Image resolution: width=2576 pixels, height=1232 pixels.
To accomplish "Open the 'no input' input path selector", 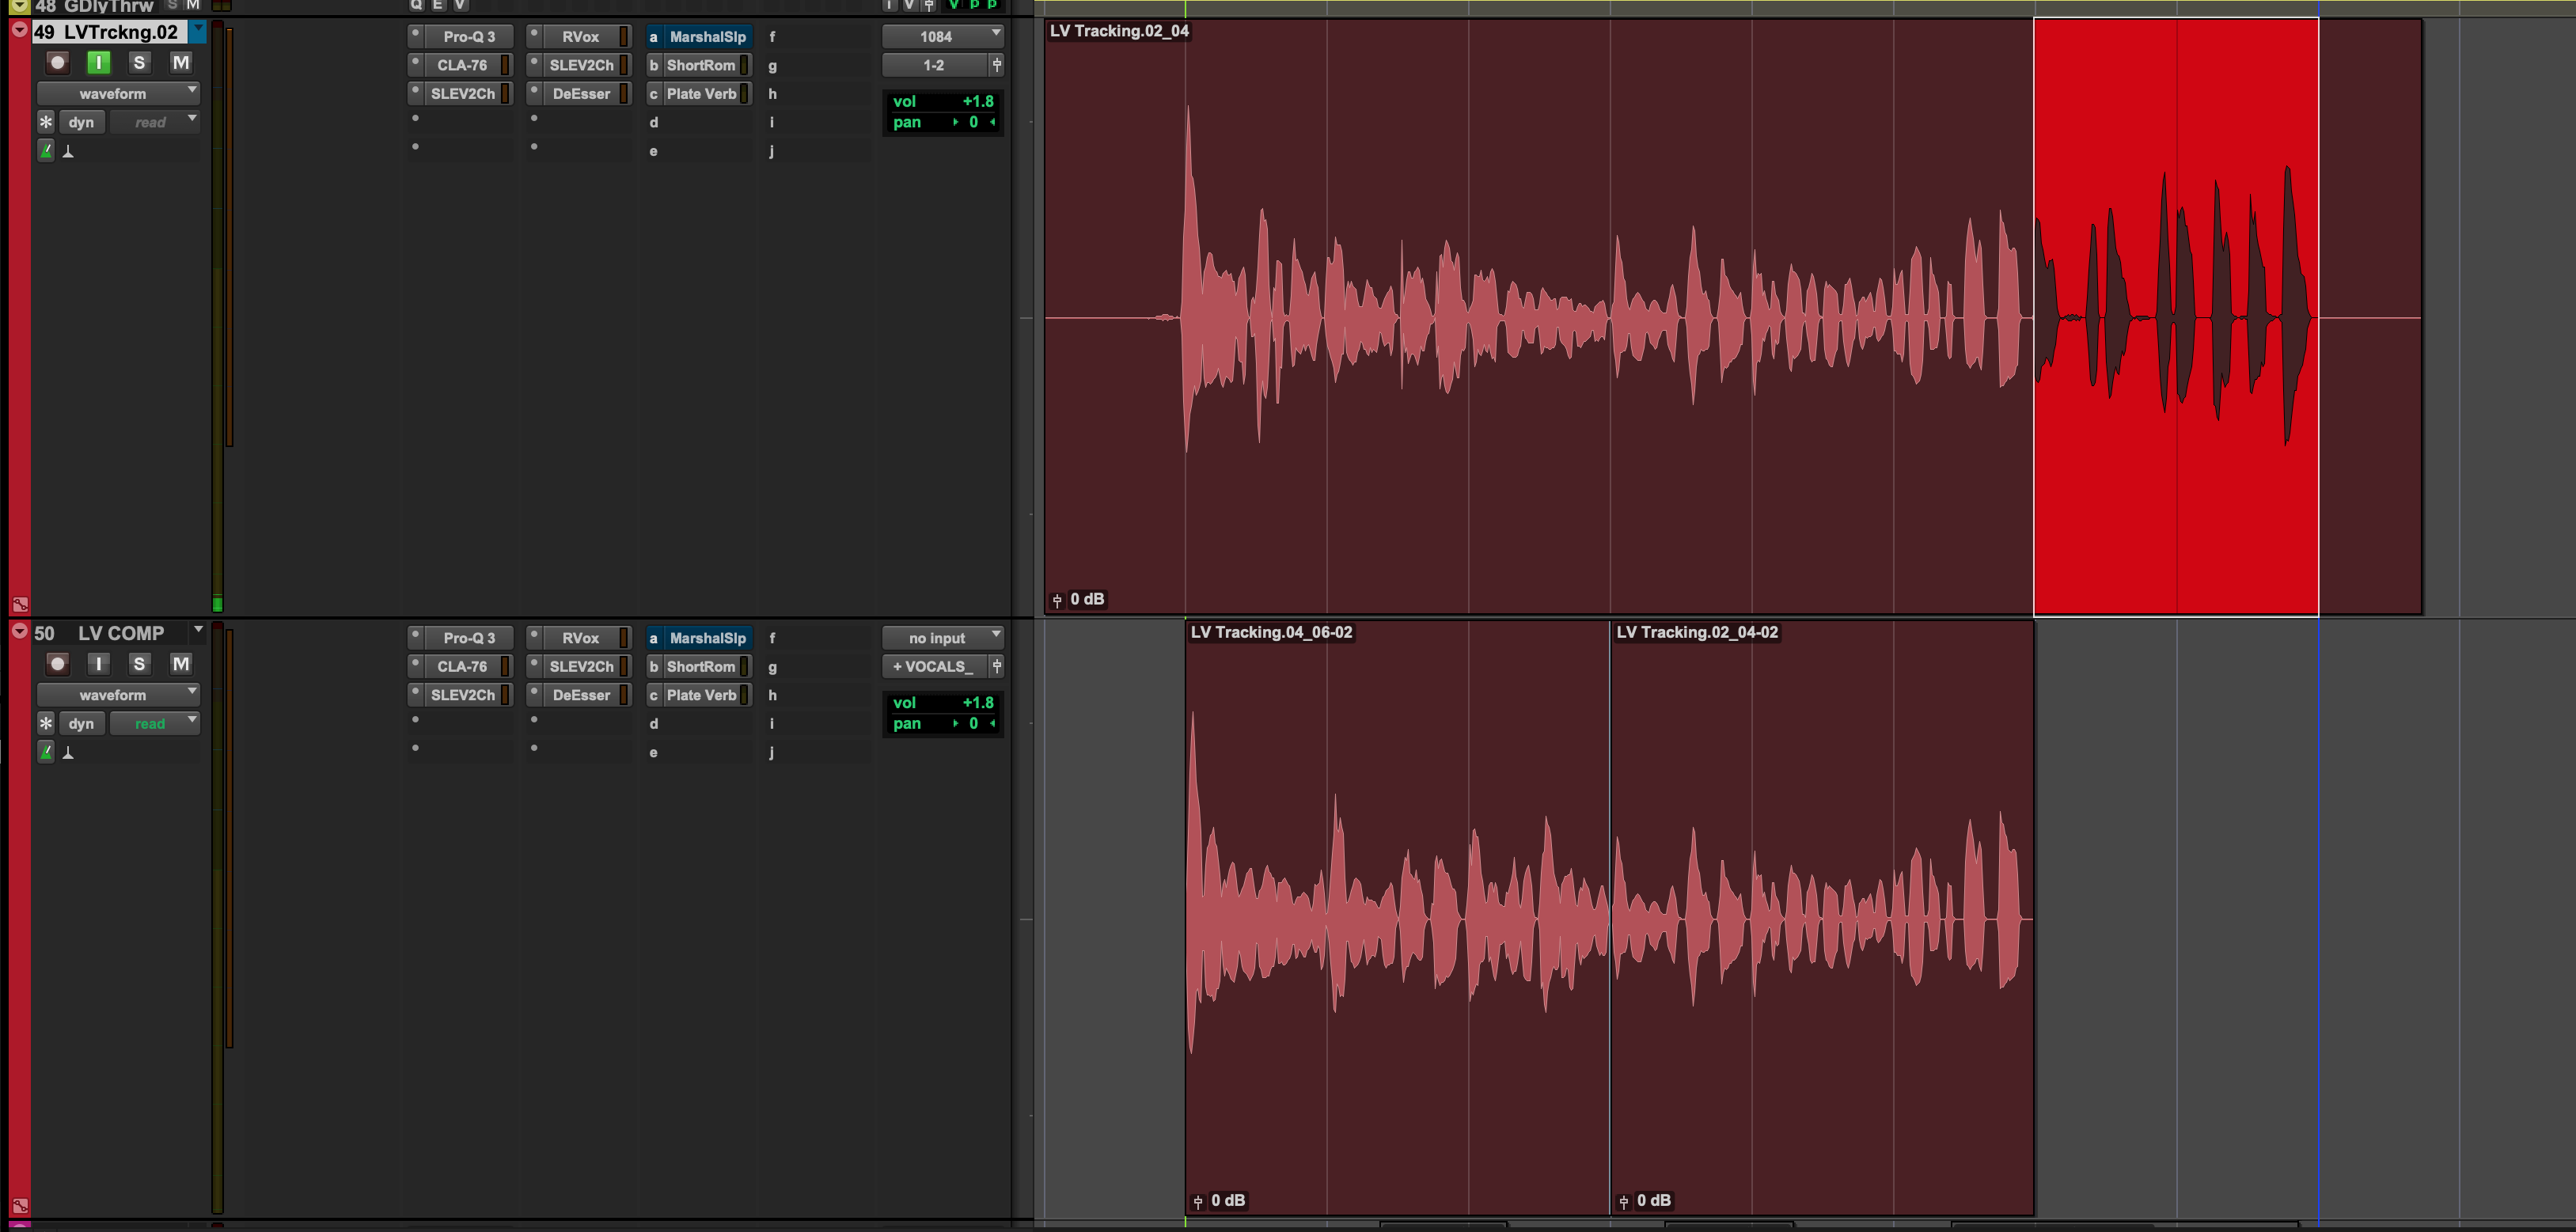I will [942, 638].
